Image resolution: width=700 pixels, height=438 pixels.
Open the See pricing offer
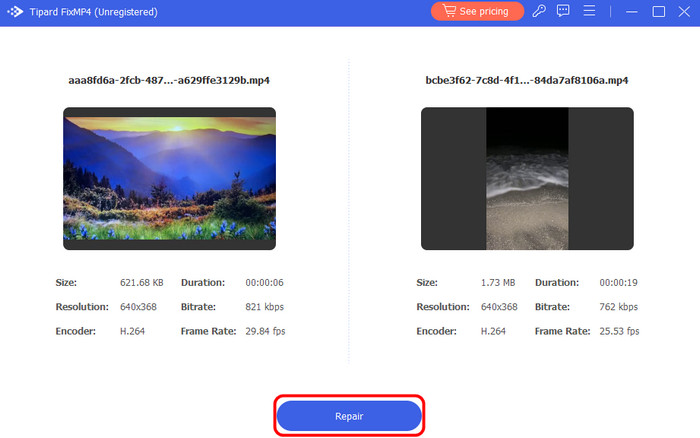tap(477, 11)
